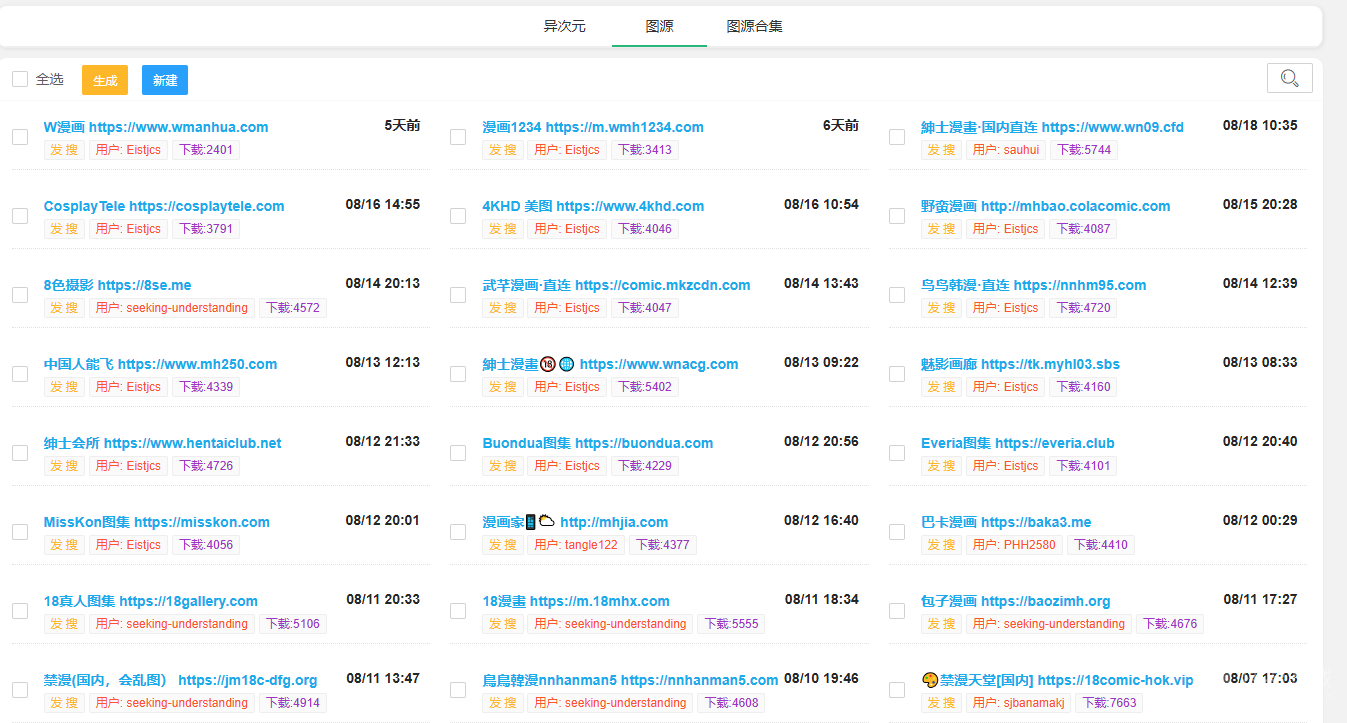Click 用户: sjbanamakj tag
Viewport: 1347px width, 723px height.
click(x=1020, y=703)
